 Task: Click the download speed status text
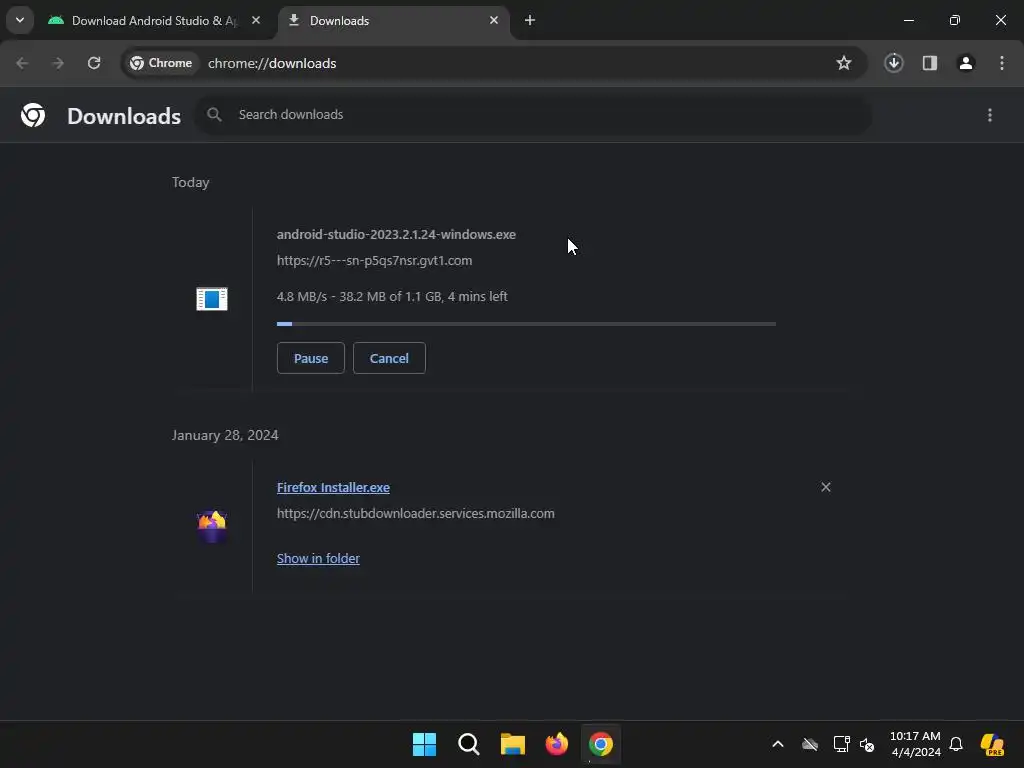click(x=392, y=296)
